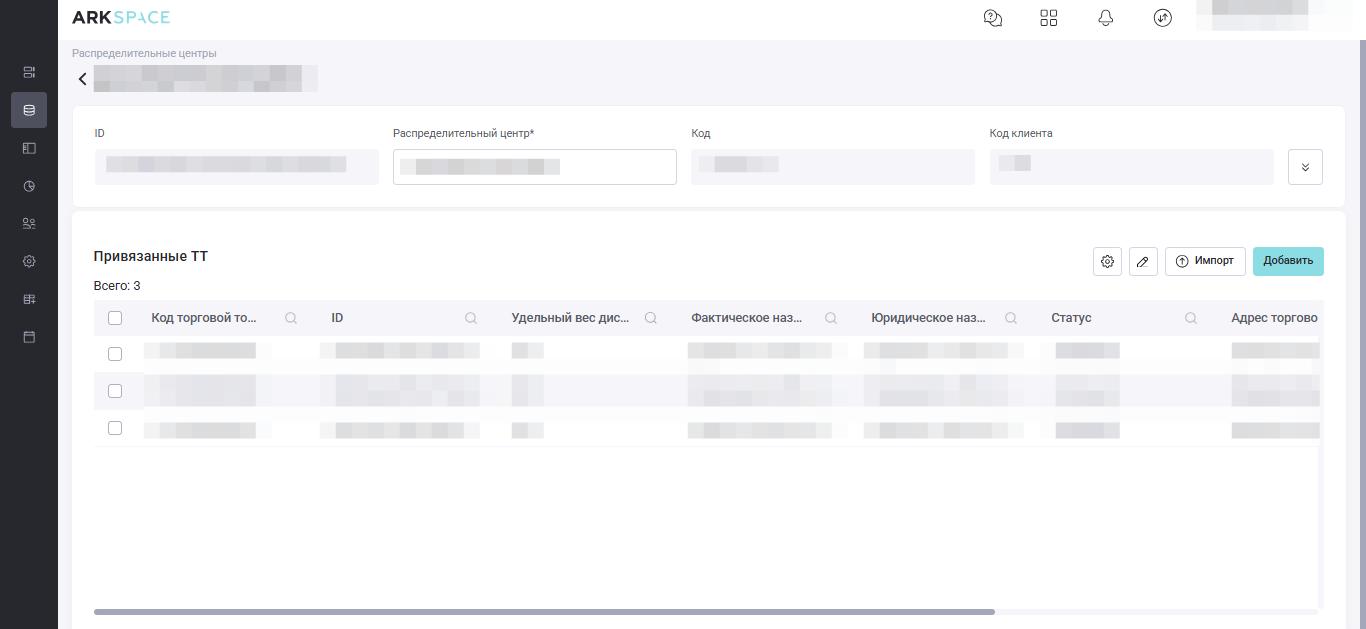Click the Распределительные центры breadcrumb

(x=144, y=53)
